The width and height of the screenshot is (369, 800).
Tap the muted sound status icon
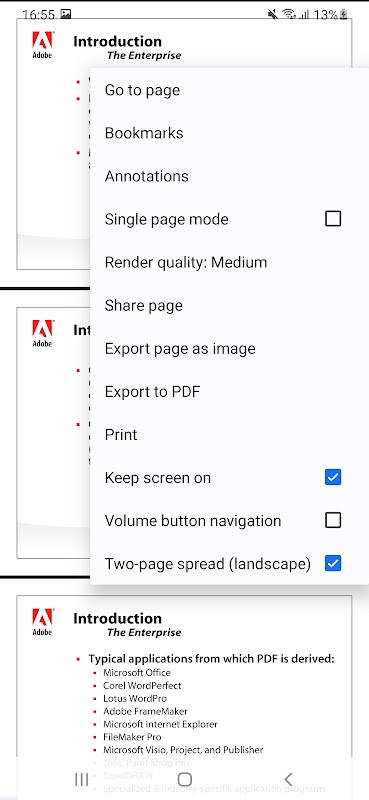273,15
